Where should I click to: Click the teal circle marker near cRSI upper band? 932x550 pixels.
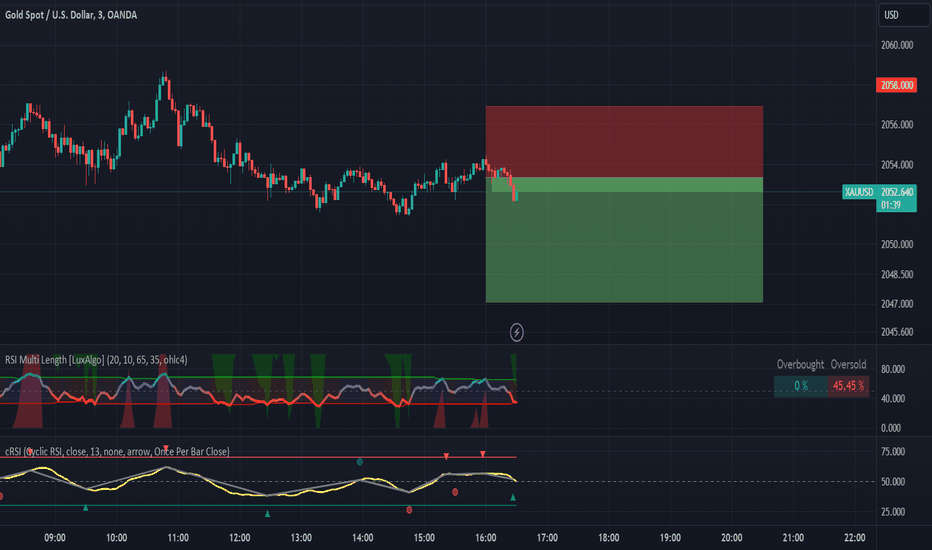[x=360, y=461]
